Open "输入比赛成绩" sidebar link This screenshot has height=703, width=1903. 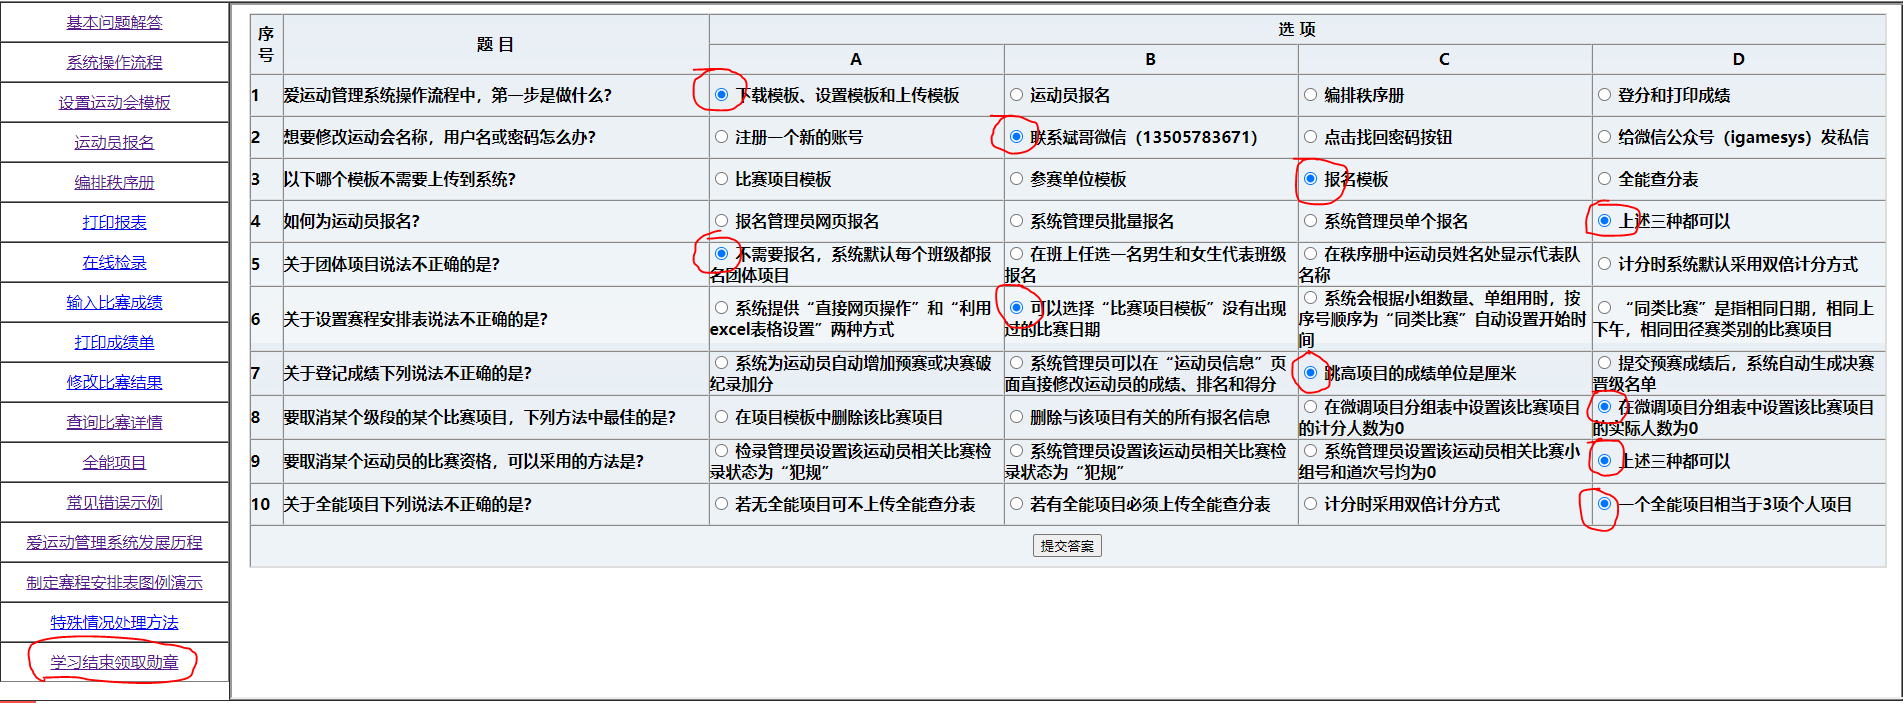tap(114, 302)
